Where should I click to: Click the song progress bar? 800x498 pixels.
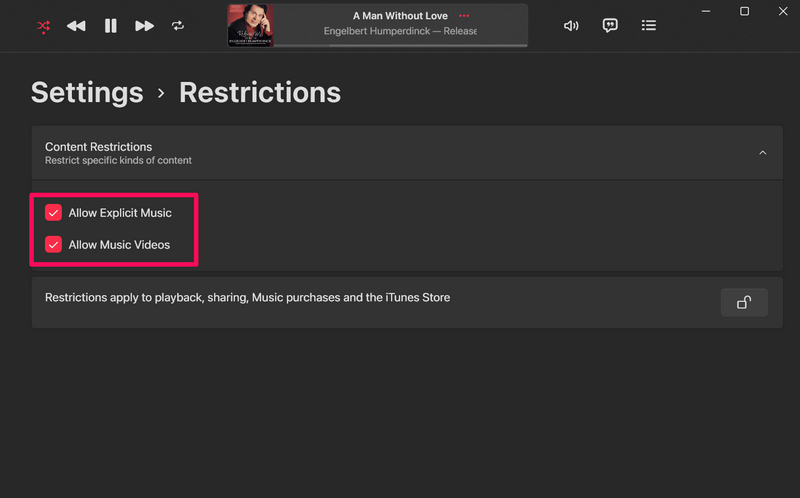[400, 46]
